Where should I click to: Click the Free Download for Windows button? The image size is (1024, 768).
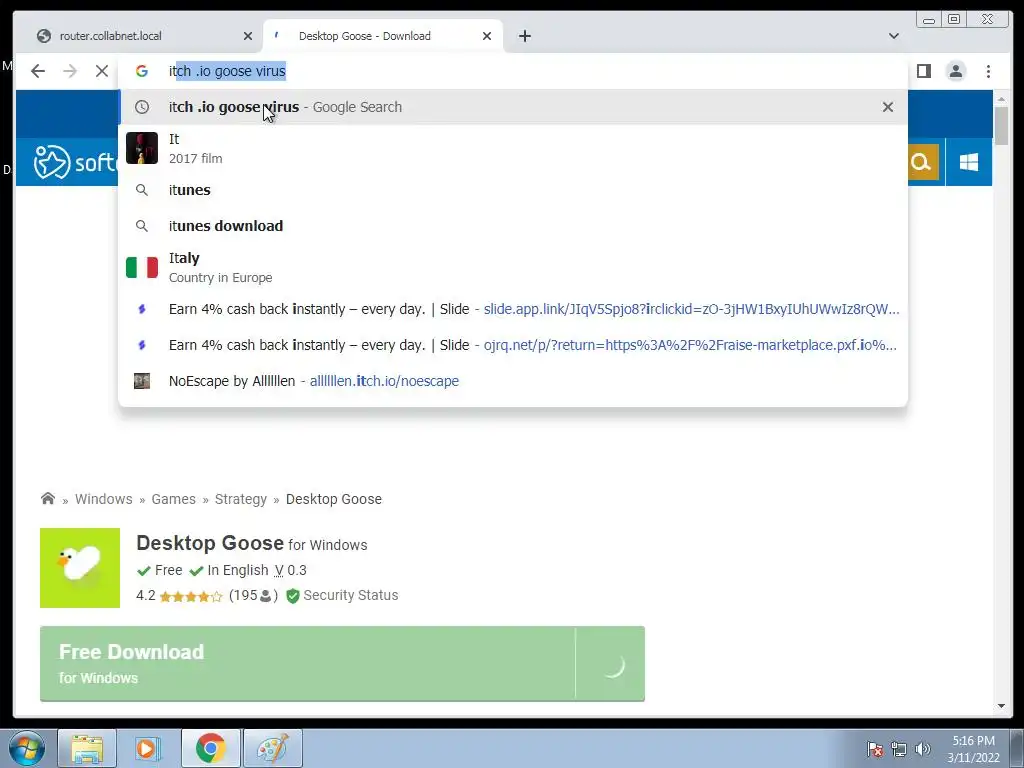coord(342,664)
